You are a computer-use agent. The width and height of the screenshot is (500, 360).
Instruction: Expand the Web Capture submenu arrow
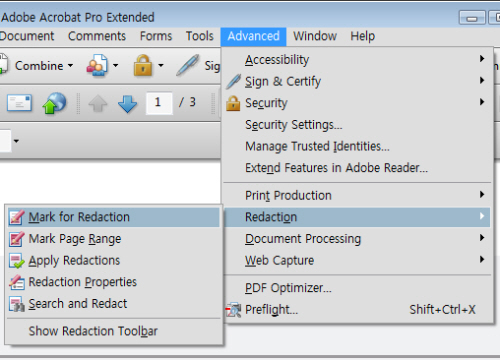coord(482,259)
